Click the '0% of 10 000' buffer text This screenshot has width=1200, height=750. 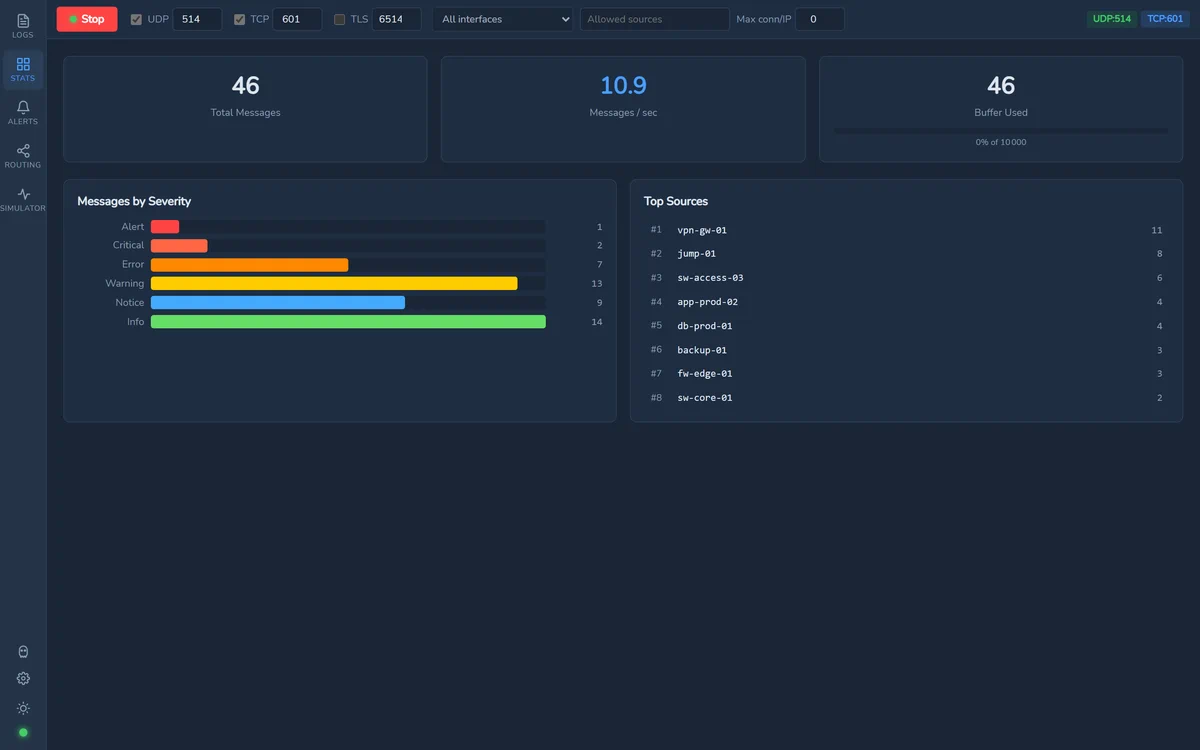tap(1001, 142)
